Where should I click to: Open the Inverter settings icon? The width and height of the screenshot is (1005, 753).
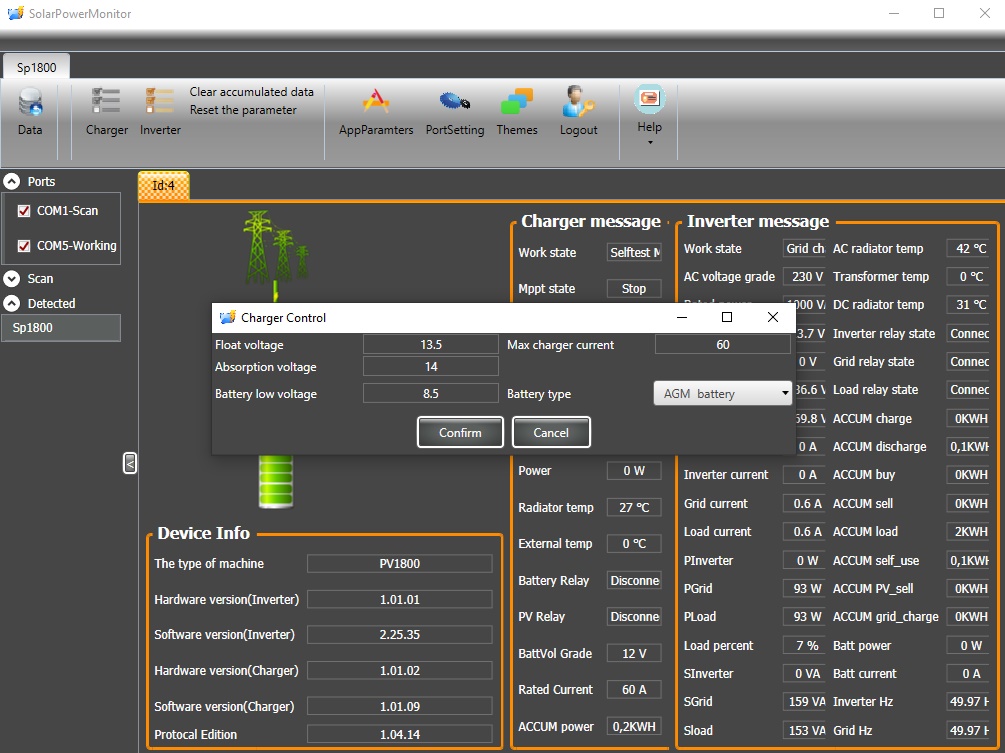pyautogui.click(x=160, y=101)
